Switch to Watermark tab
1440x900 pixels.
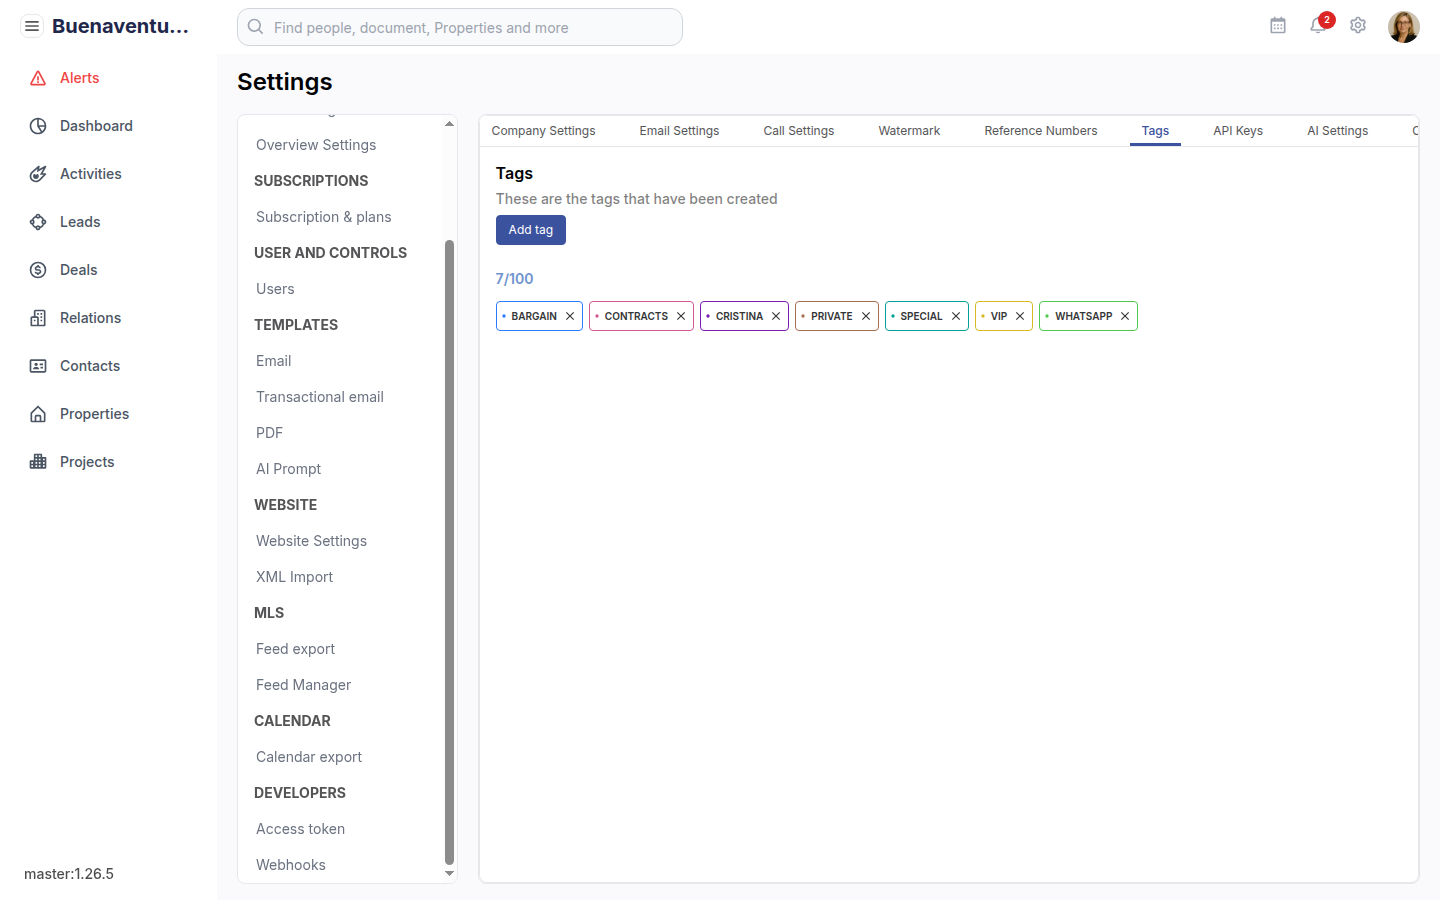coord(909,131)
